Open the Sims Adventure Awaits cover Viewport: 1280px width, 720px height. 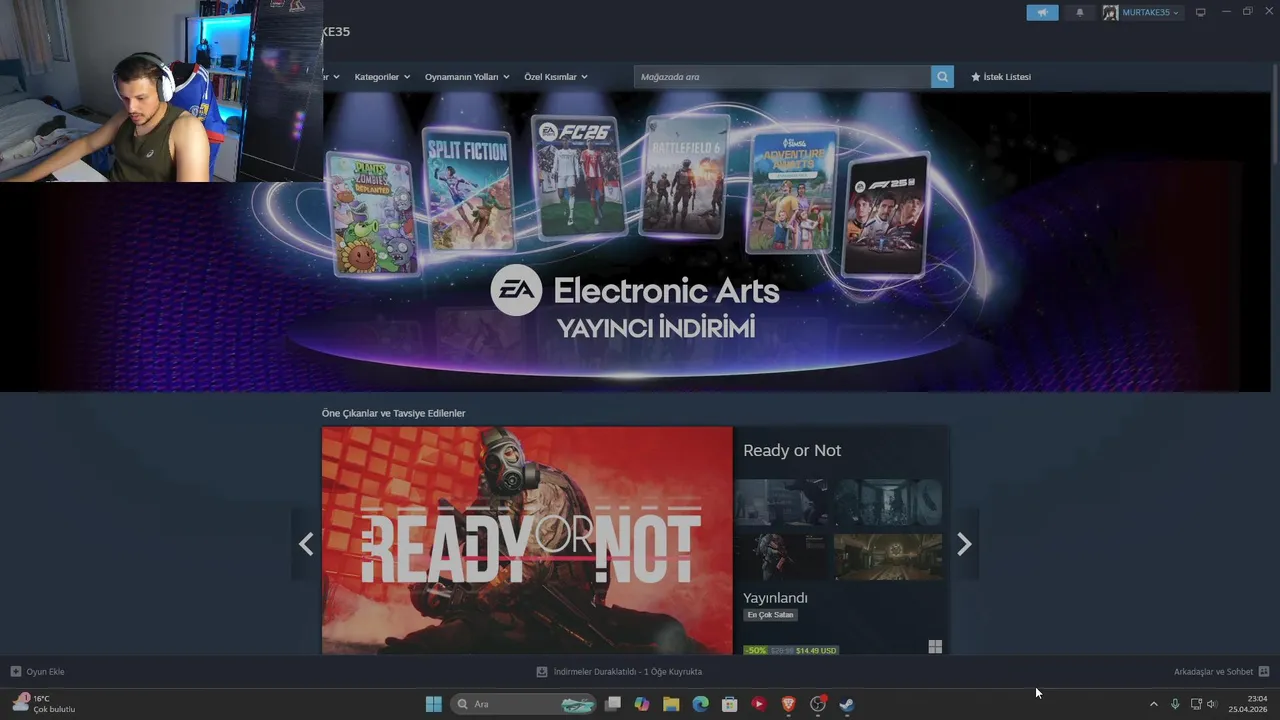coord(792,190)
